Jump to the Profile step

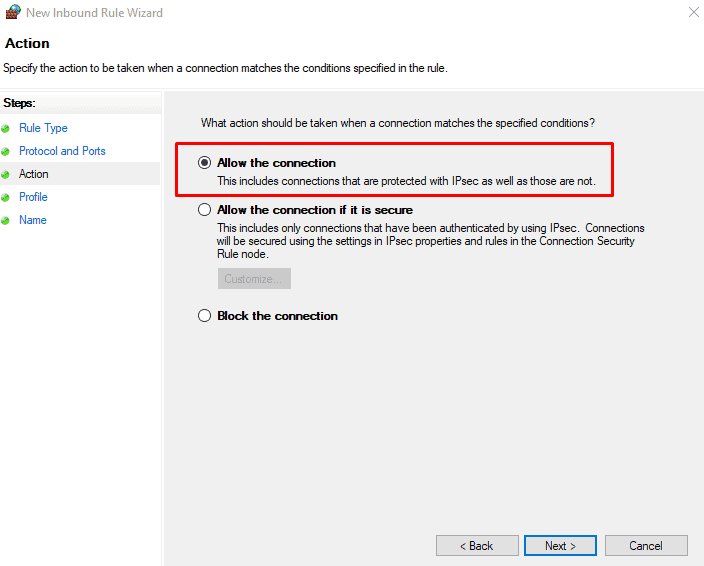(x=33, y=197)
